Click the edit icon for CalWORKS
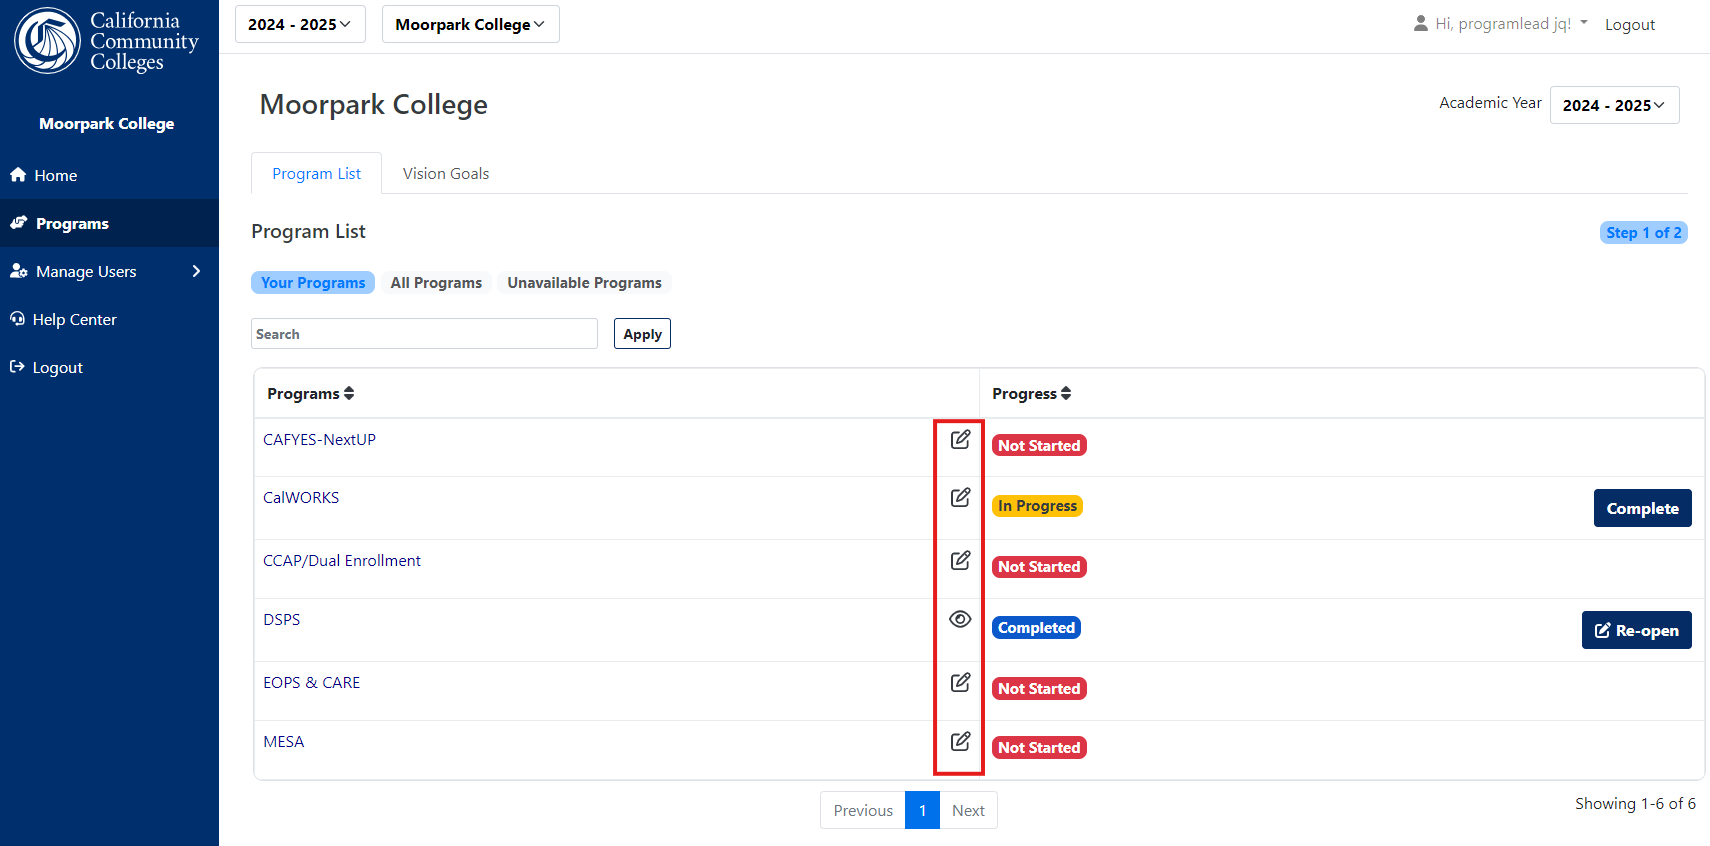Screen dimensions: 1710x846 point(960,497)
